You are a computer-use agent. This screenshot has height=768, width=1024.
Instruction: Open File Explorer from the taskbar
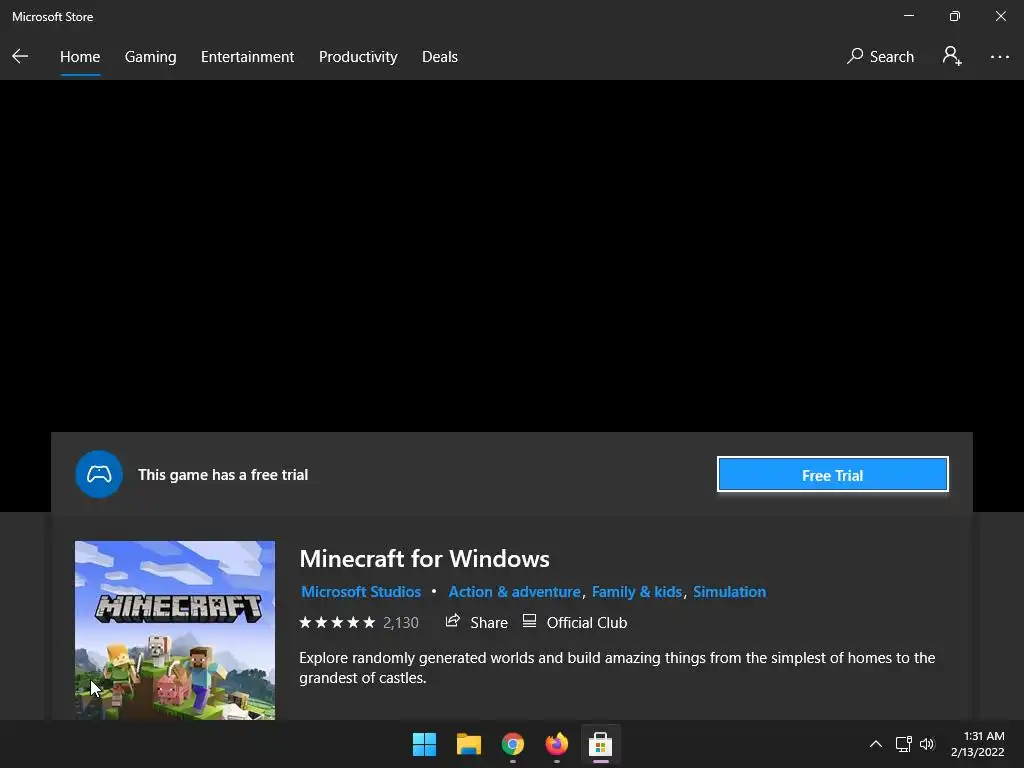(x=468, y=744)
